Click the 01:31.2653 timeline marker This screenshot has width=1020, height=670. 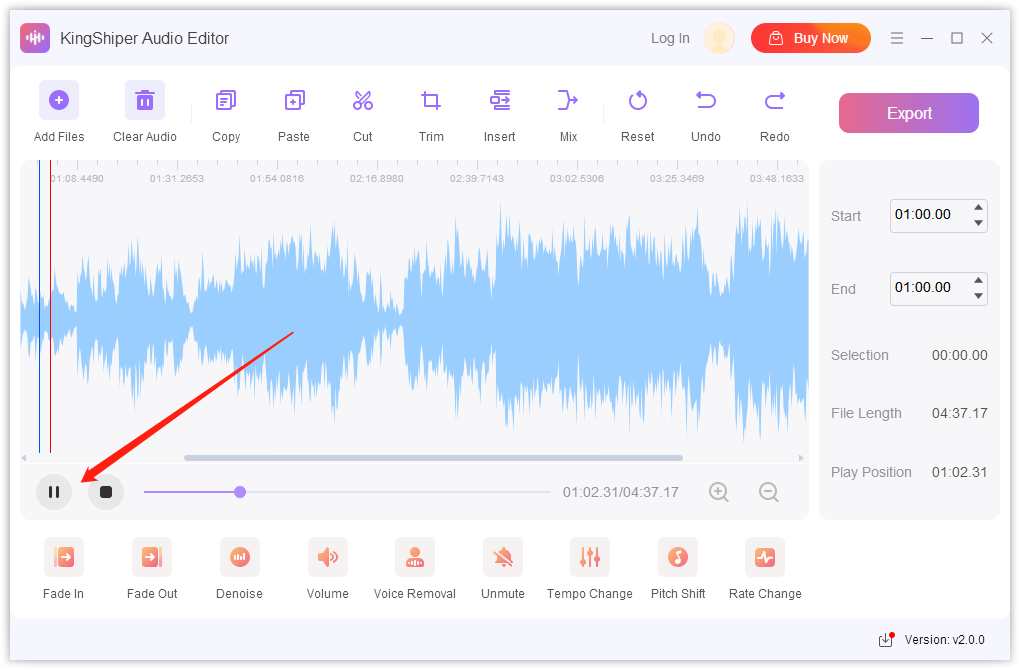coord(177,178)
